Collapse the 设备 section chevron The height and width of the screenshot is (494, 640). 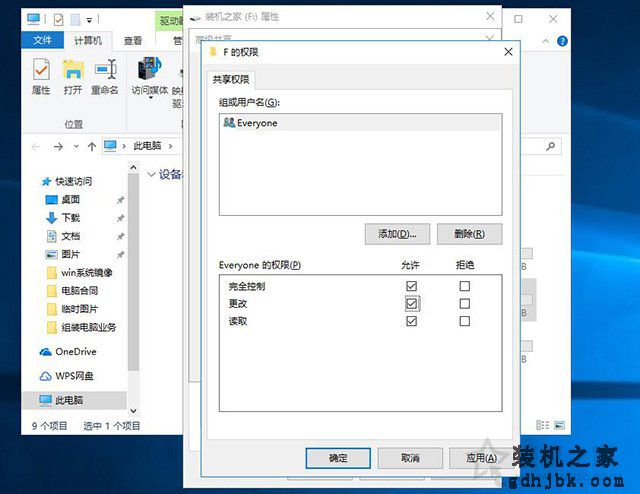click(x=151, y=175)
